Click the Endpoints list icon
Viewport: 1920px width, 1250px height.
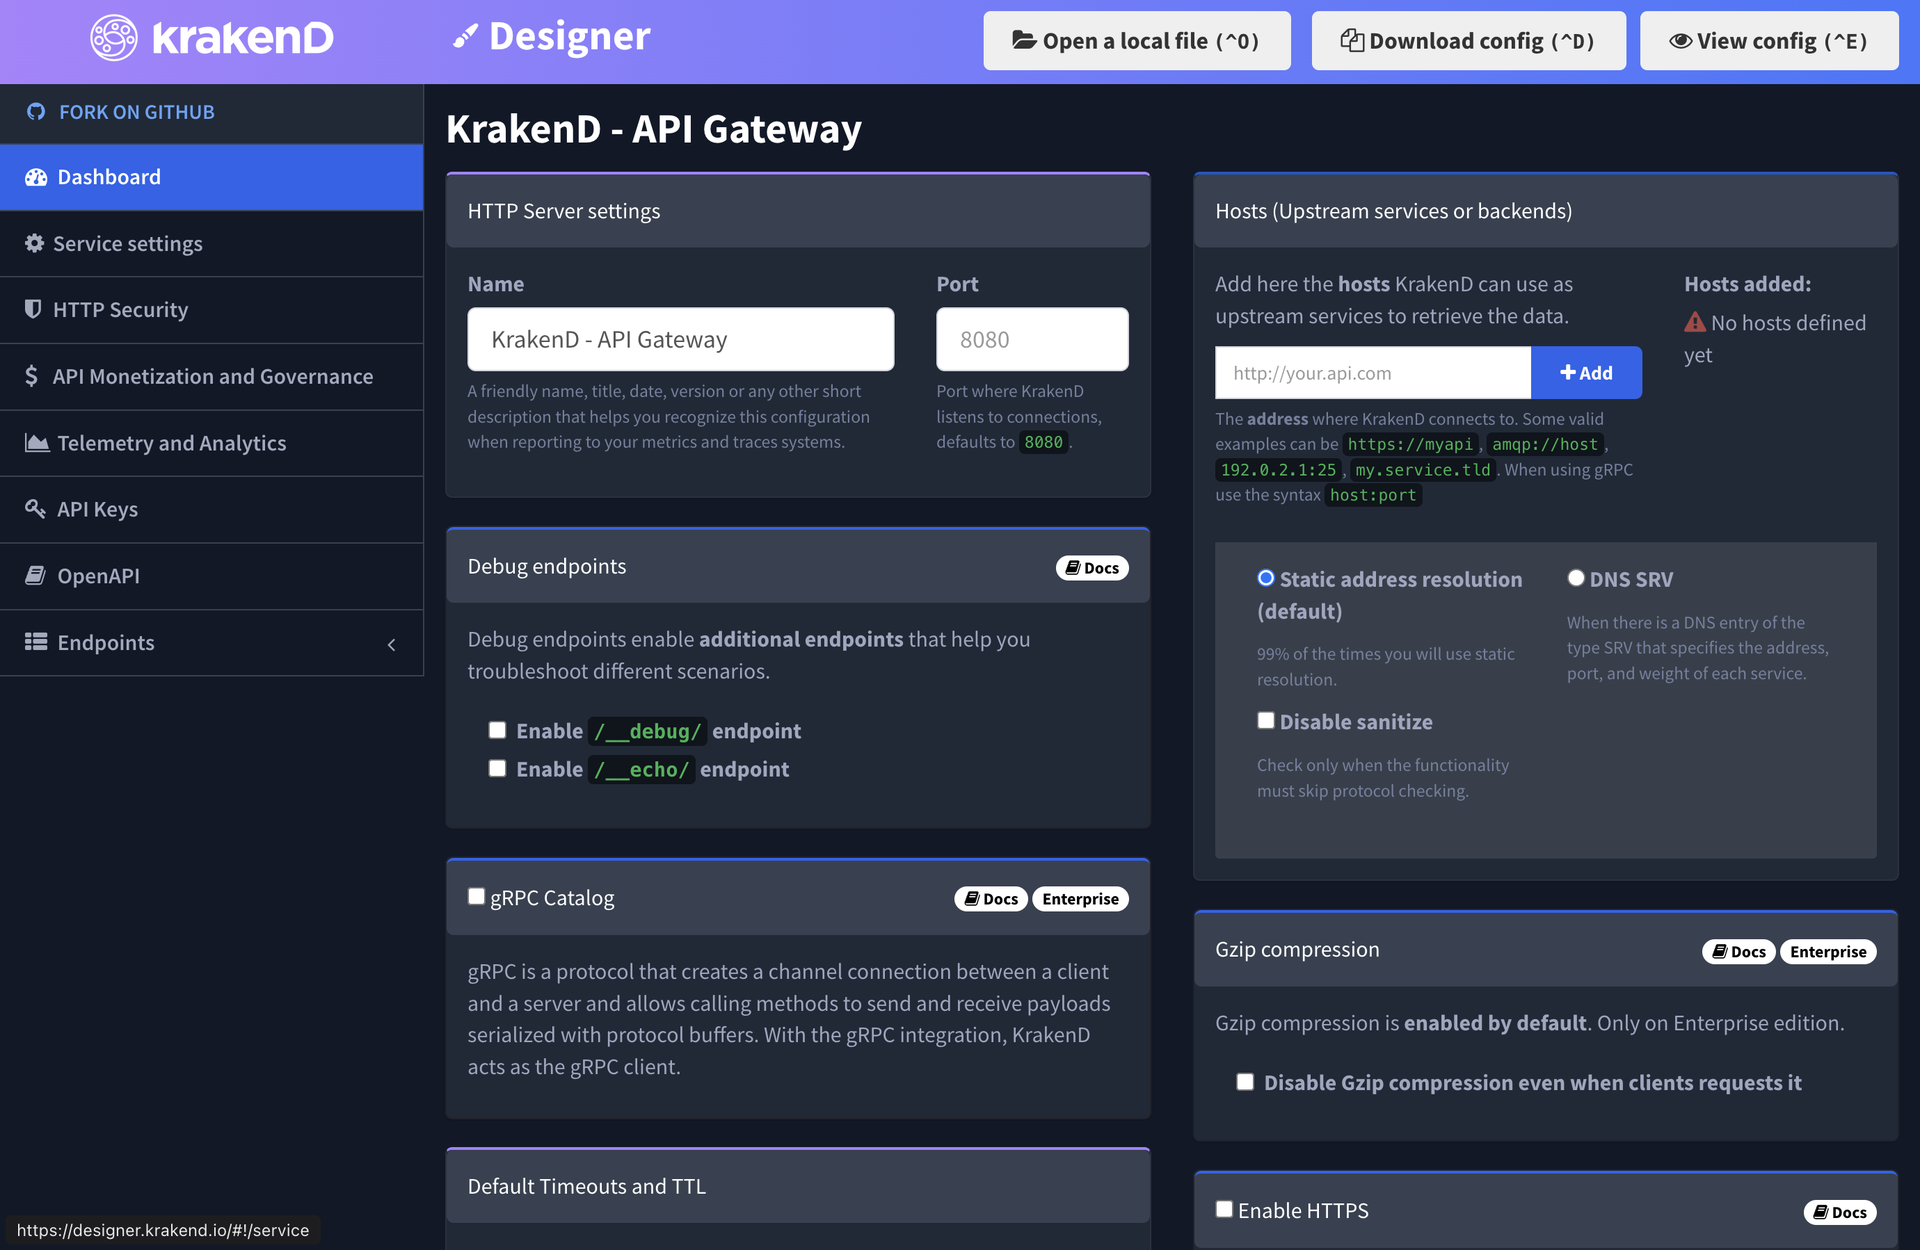(36, 642)
